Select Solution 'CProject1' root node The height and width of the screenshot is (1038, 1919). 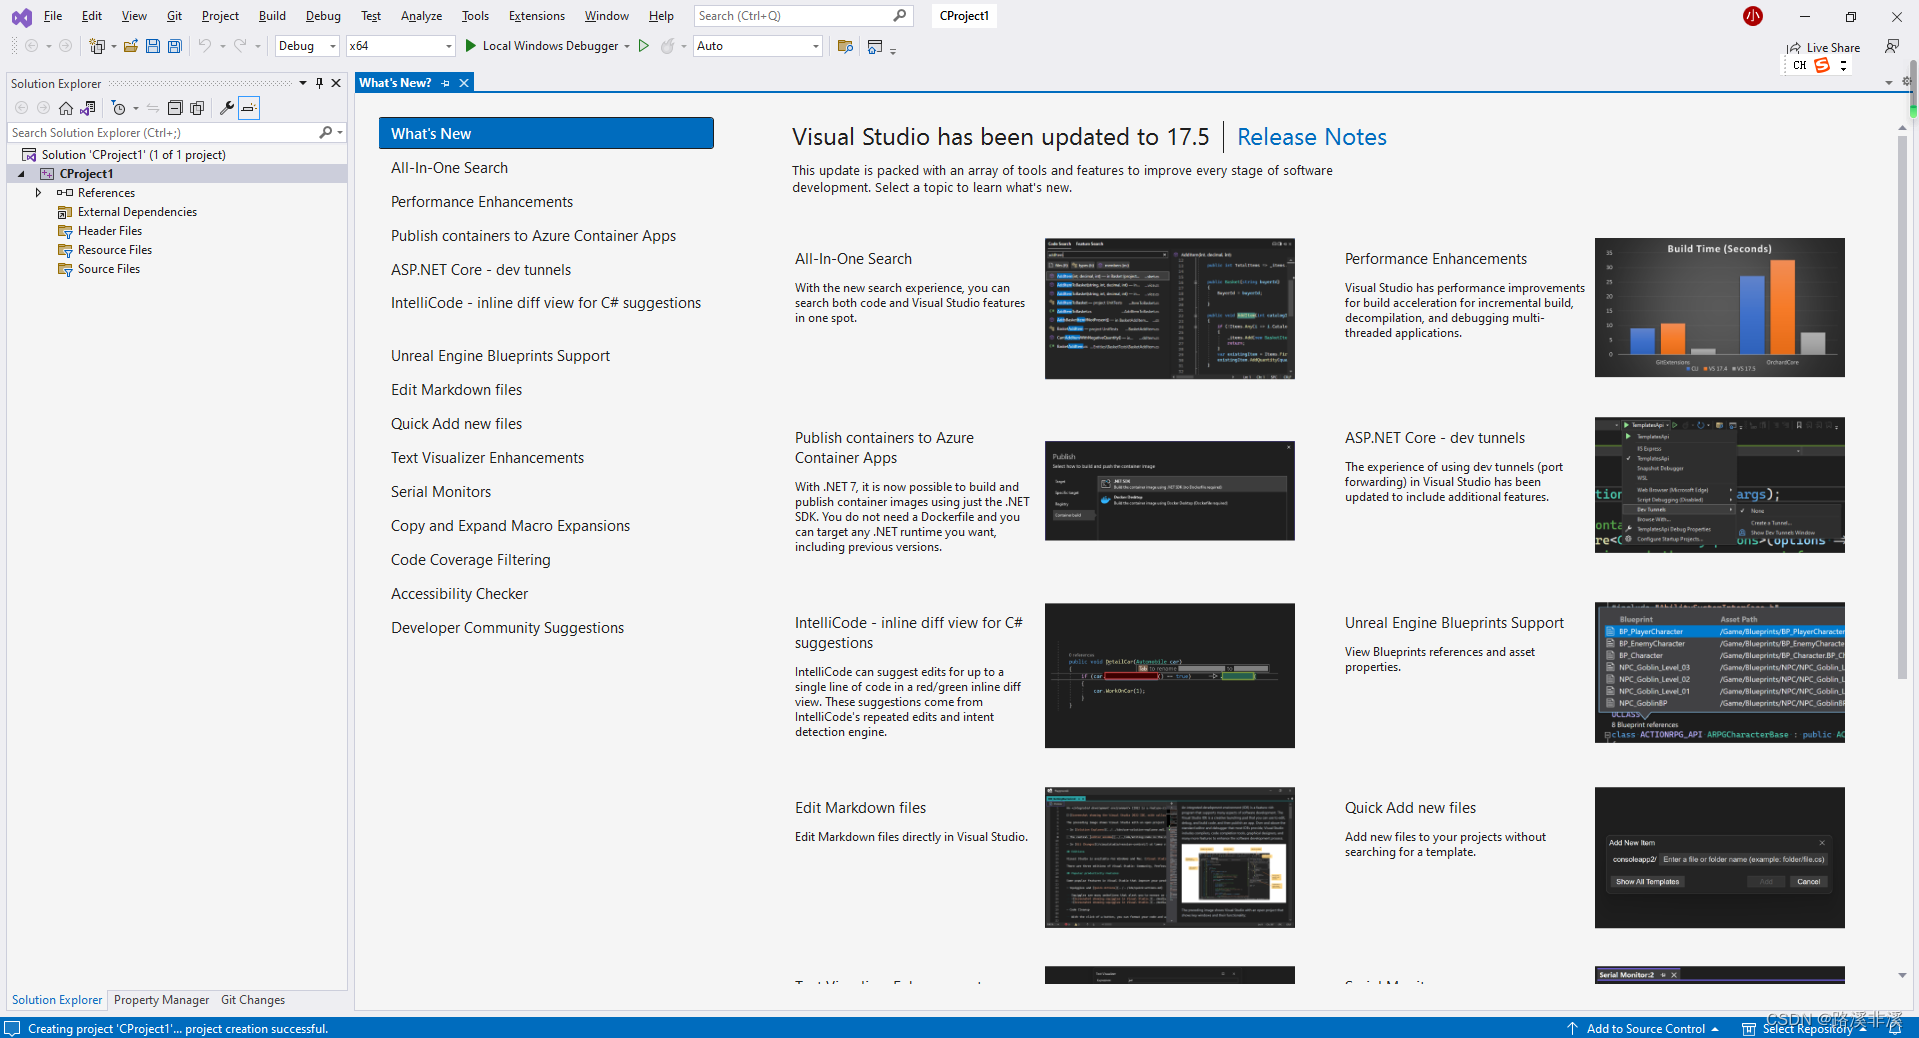[133, 155]
